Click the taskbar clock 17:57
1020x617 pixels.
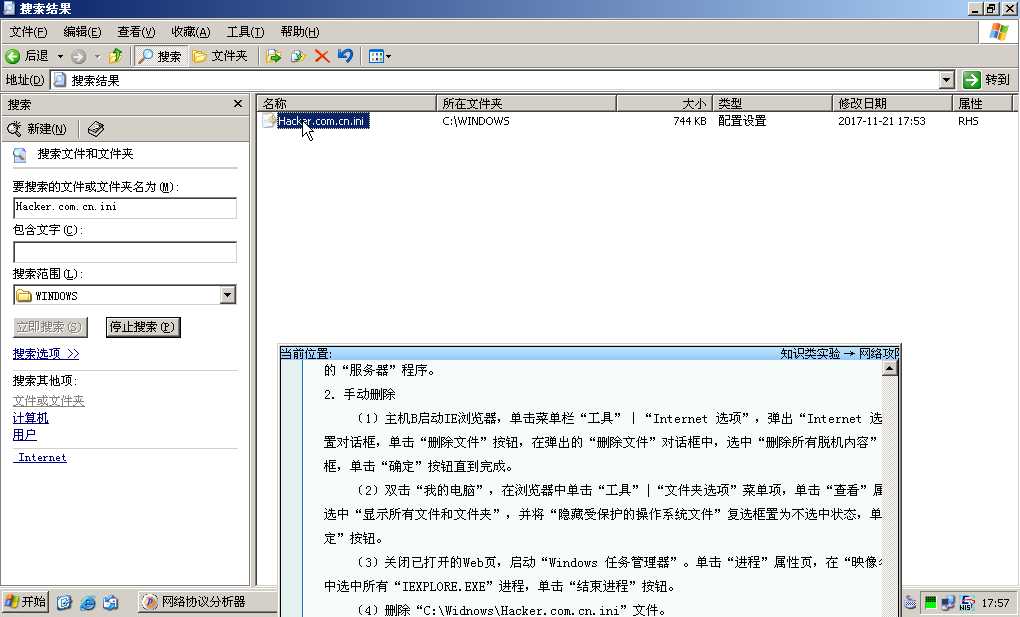tap(996, 603)
